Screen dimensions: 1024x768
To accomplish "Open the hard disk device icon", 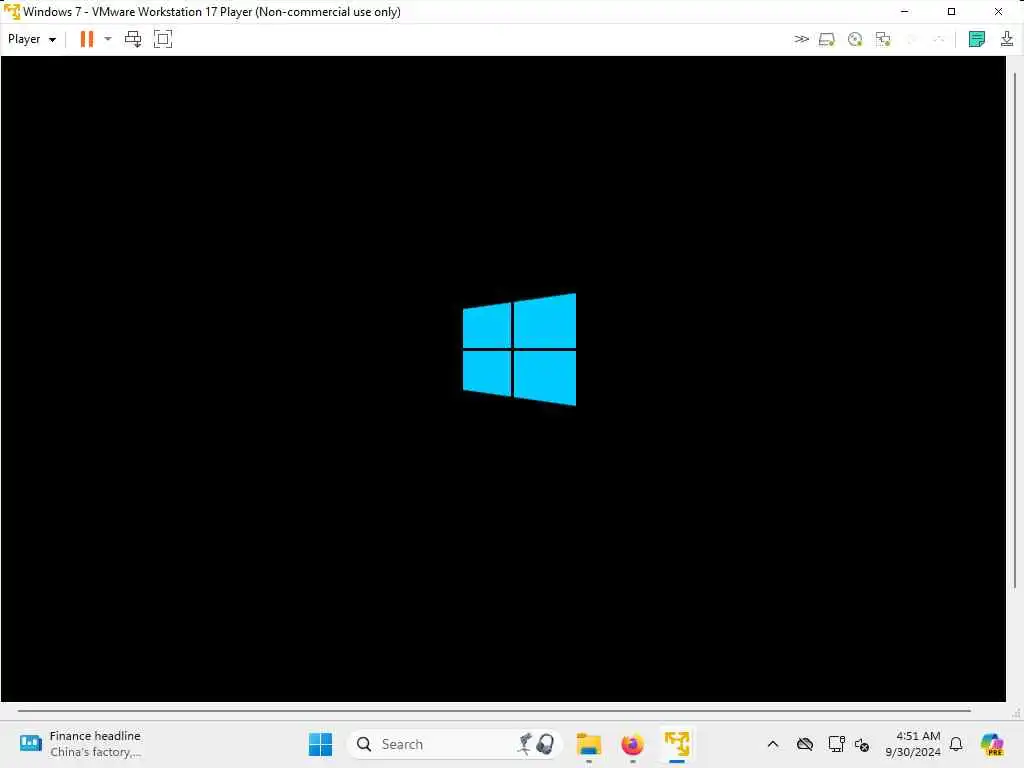I will pos(827,39).
